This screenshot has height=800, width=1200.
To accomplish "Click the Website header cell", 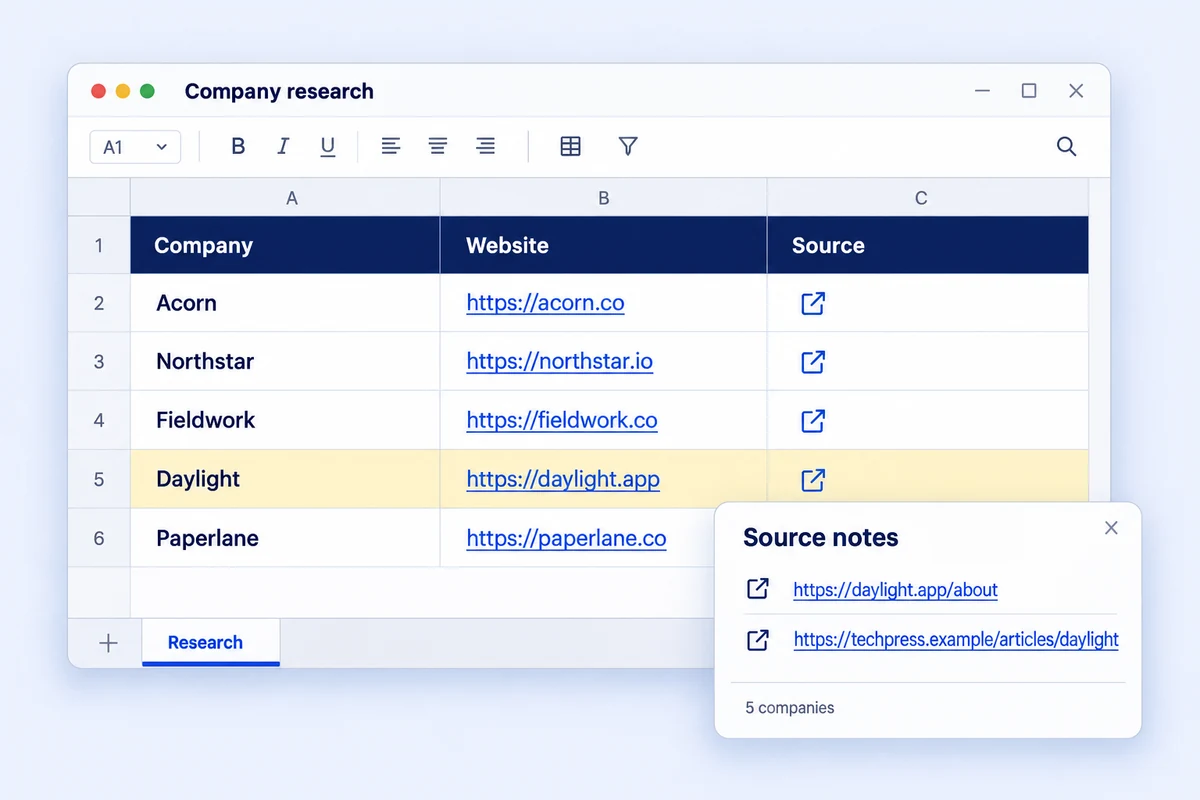I will click(603, 245).
